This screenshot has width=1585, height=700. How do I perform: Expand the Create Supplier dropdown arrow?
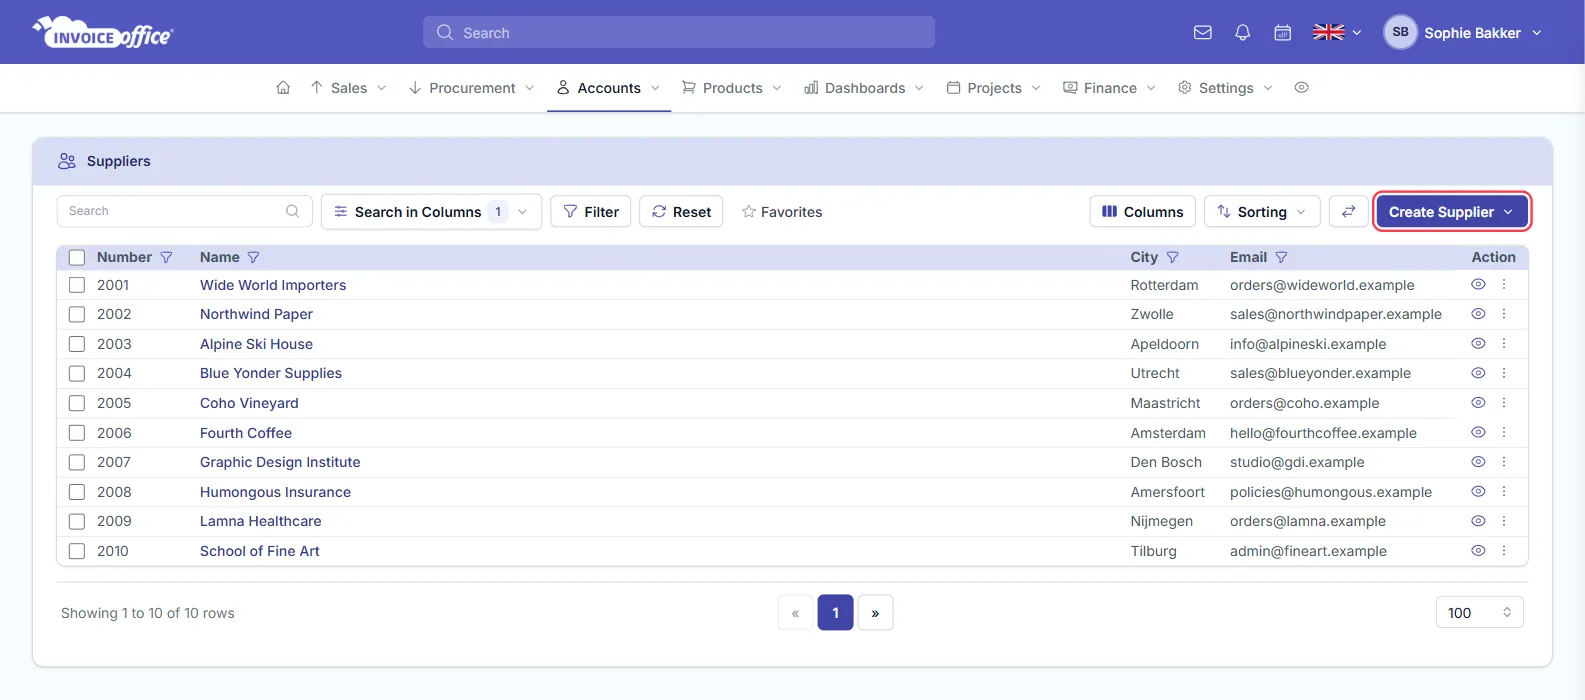(x=1508, y=212)
